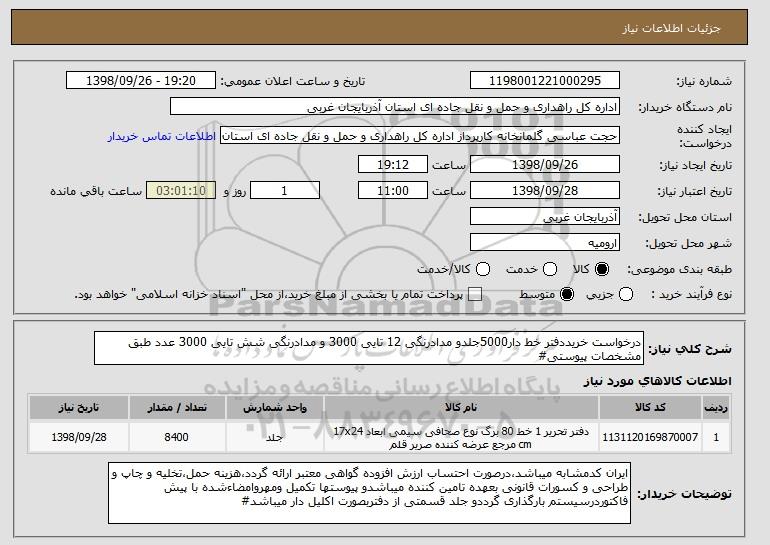Click creation date field 1398/09/26
770x545 pixels.
pyautogui.click(x=545, y=164)
